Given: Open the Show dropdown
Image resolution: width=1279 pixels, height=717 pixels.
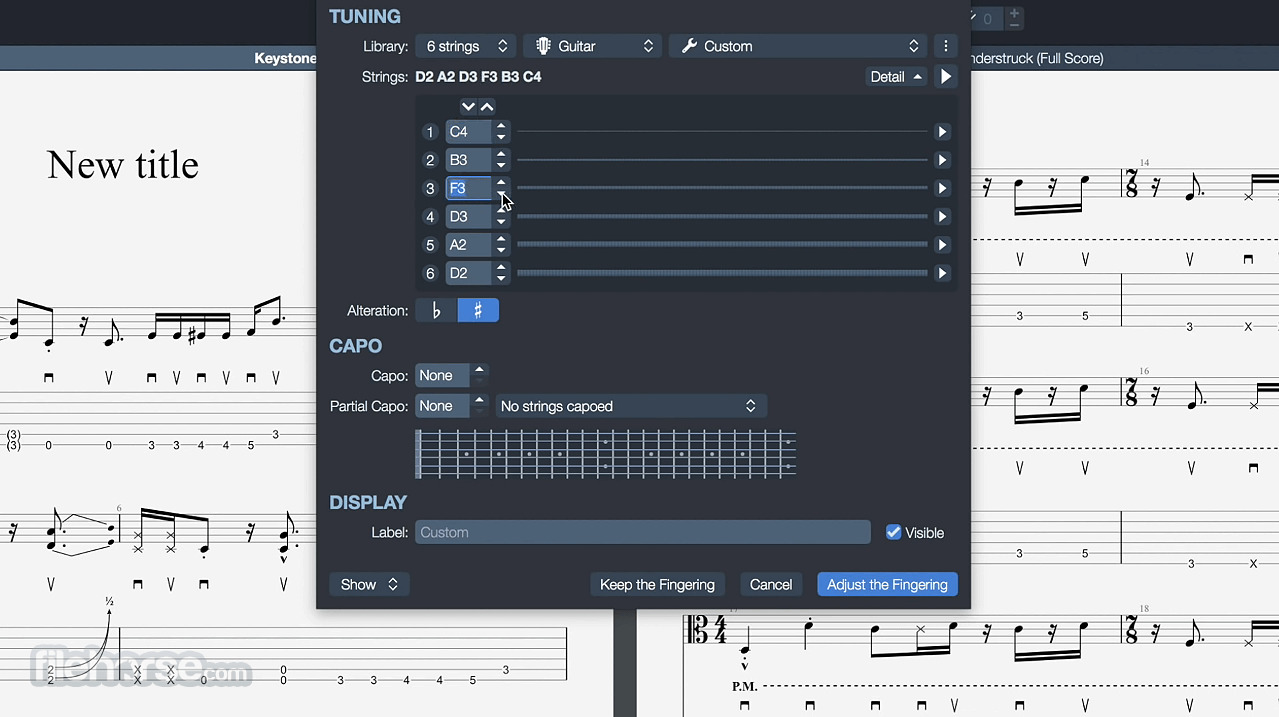Looking at the screenshot, I should pyautogui.click(x=369, y=584).
